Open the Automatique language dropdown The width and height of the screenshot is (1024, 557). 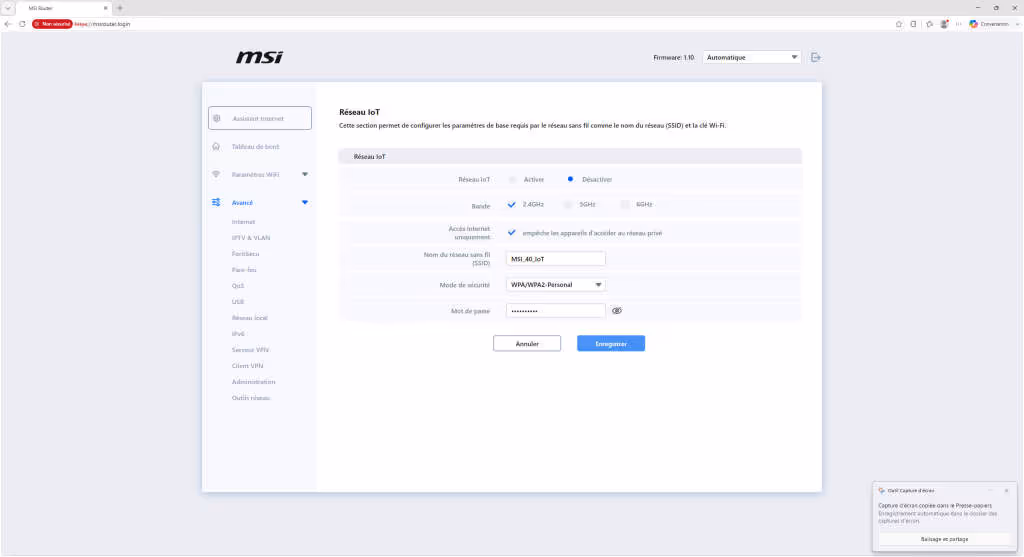point(752,57)
